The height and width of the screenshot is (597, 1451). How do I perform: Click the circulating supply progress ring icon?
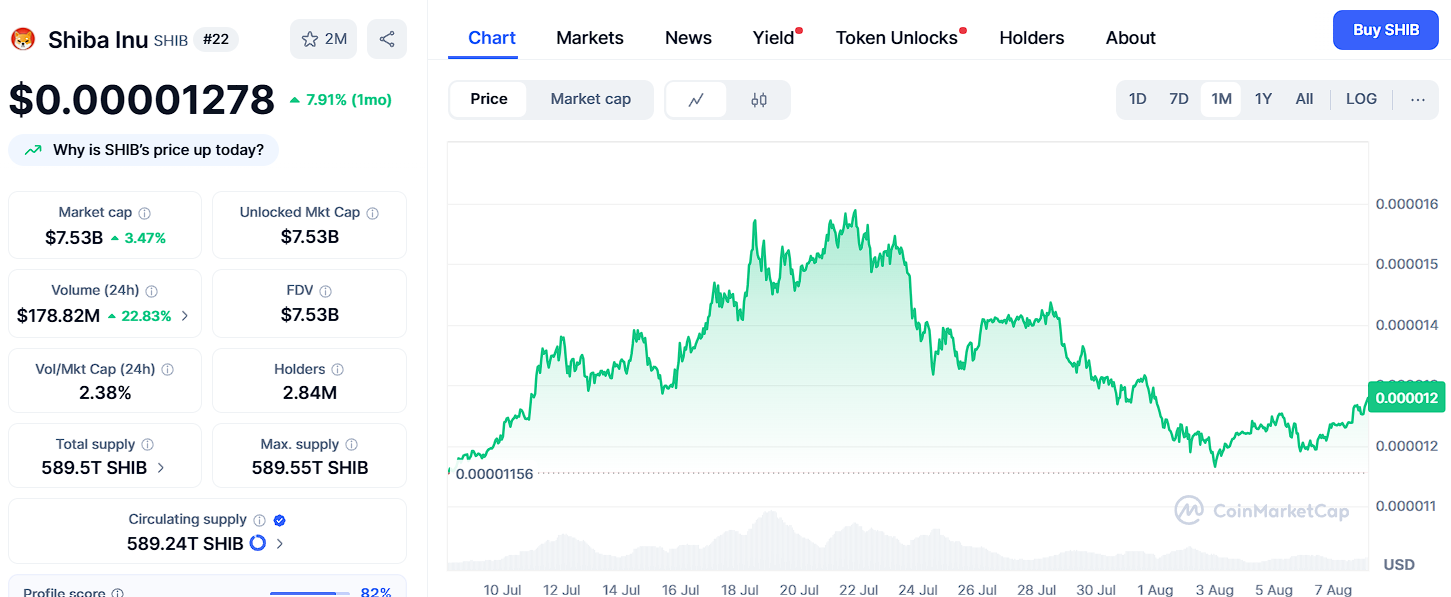(257, 543)
